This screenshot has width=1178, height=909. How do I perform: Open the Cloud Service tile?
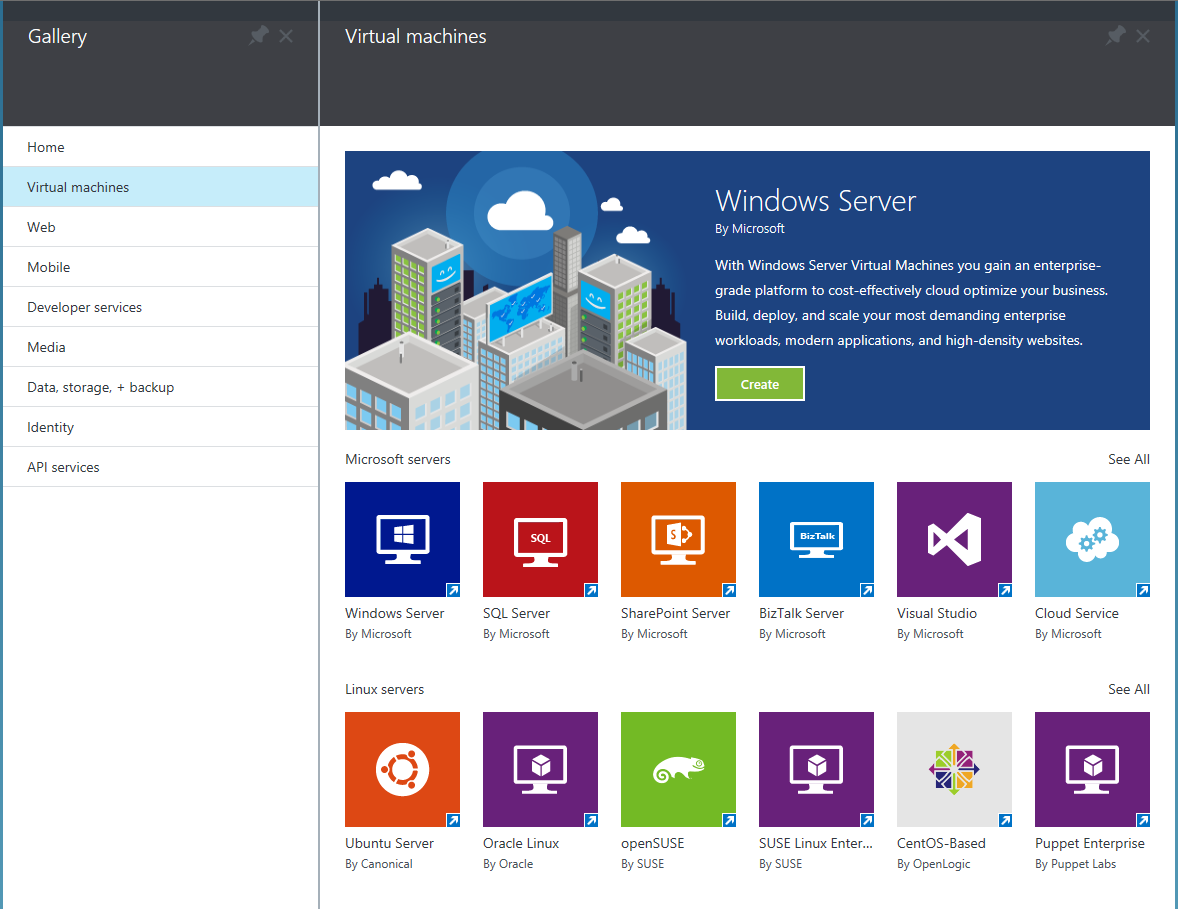click(1092, 539)
